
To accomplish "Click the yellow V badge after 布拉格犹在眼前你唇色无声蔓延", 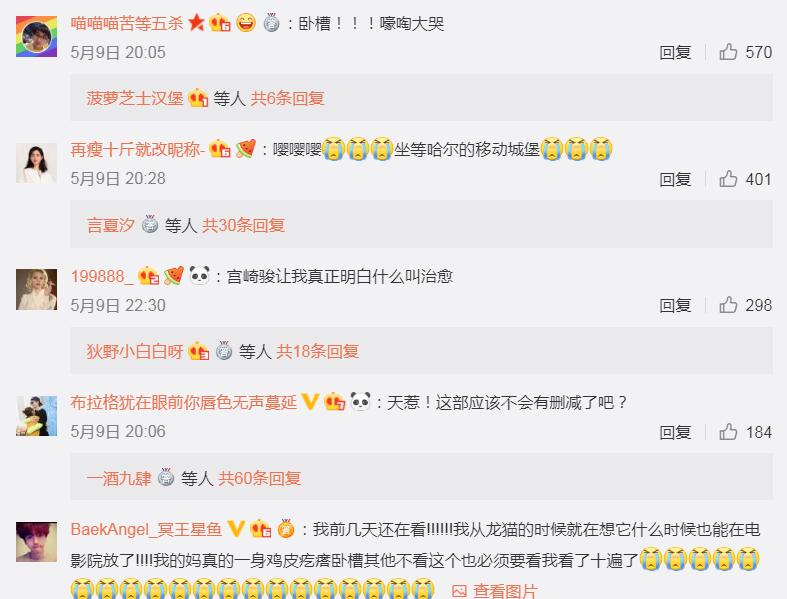I will (x=310, y=402).
